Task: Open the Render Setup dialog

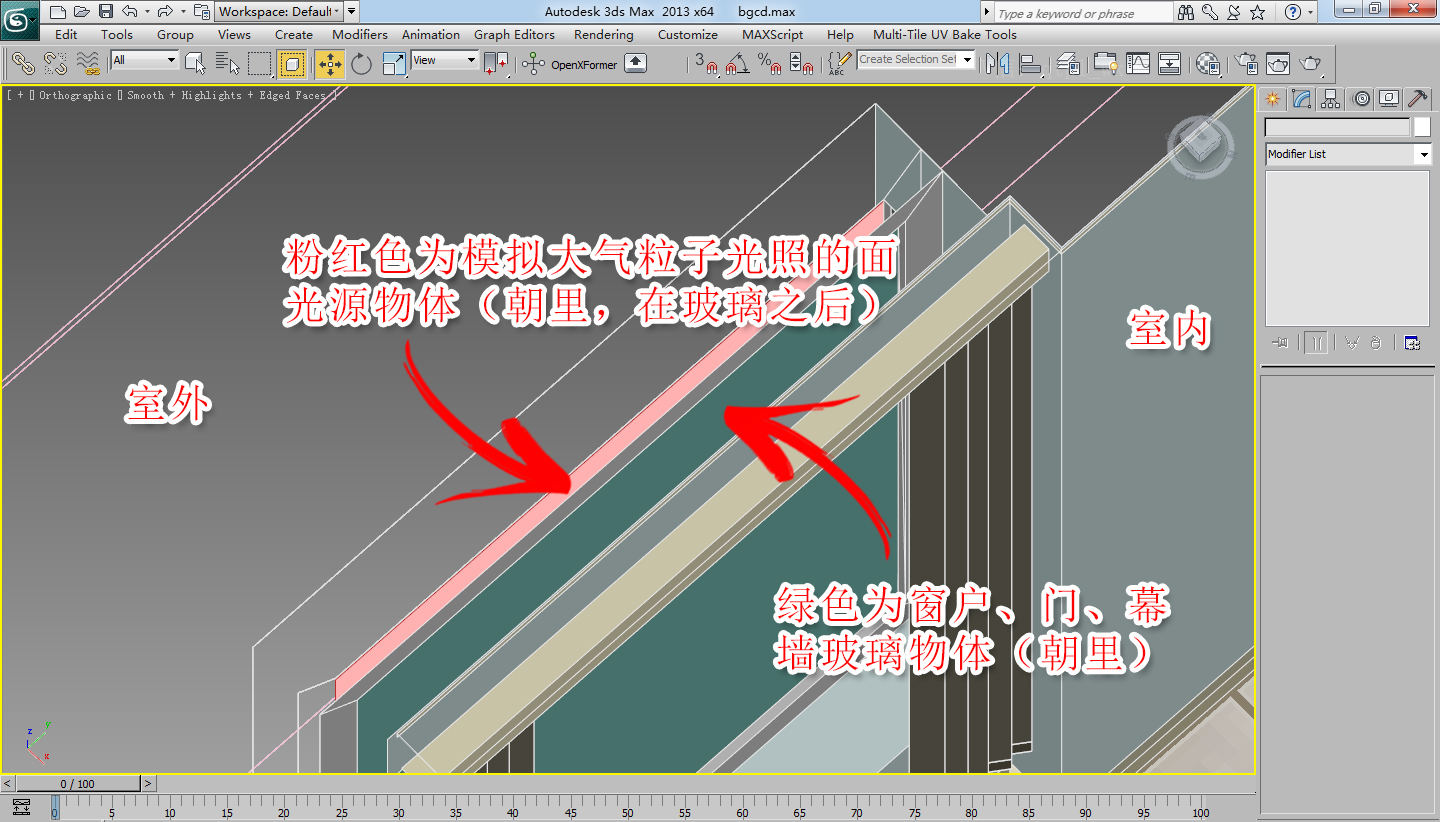Action: coord(1245,62)
